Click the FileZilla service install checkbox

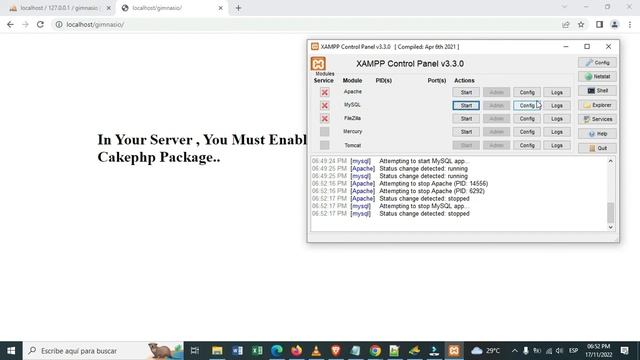click(x=324, y=119)
